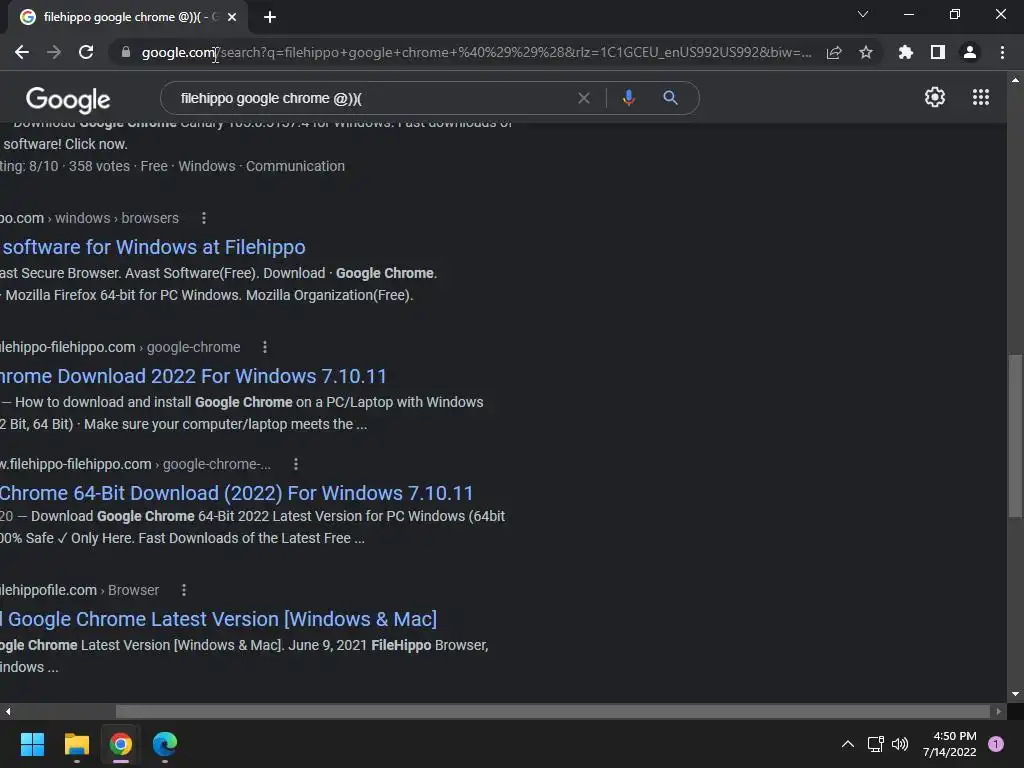Open 'Download 2022 For Windows 7.10.11' result

pyautogui.click(x=193, y=376)
